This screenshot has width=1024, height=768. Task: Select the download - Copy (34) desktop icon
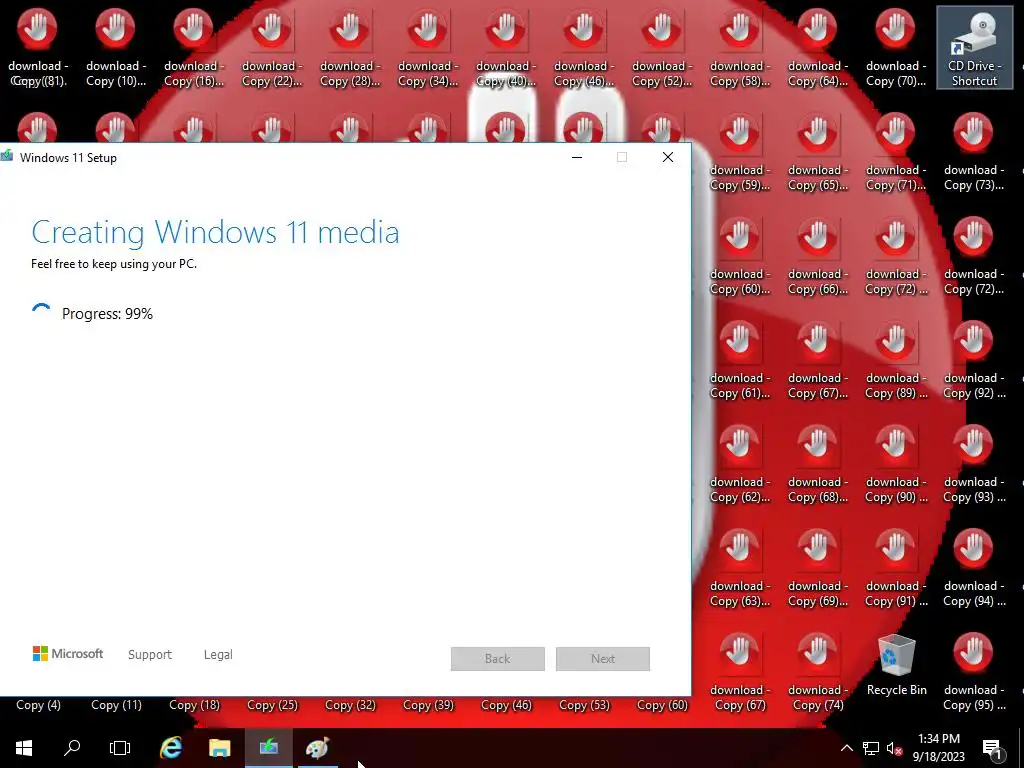pos(428,48)
